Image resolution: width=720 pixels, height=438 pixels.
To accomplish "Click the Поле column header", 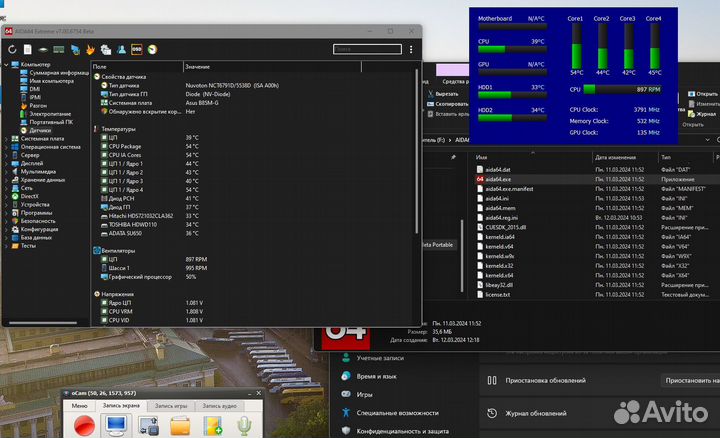I will 137,67.
